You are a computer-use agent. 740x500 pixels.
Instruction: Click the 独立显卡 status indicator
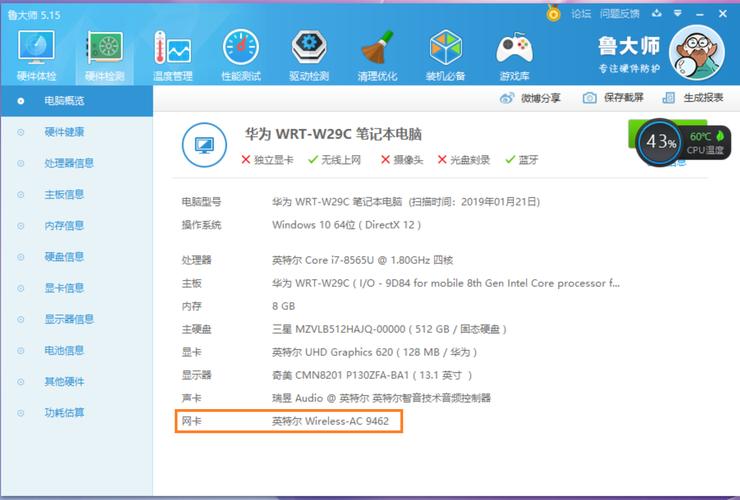pos(267,160)
